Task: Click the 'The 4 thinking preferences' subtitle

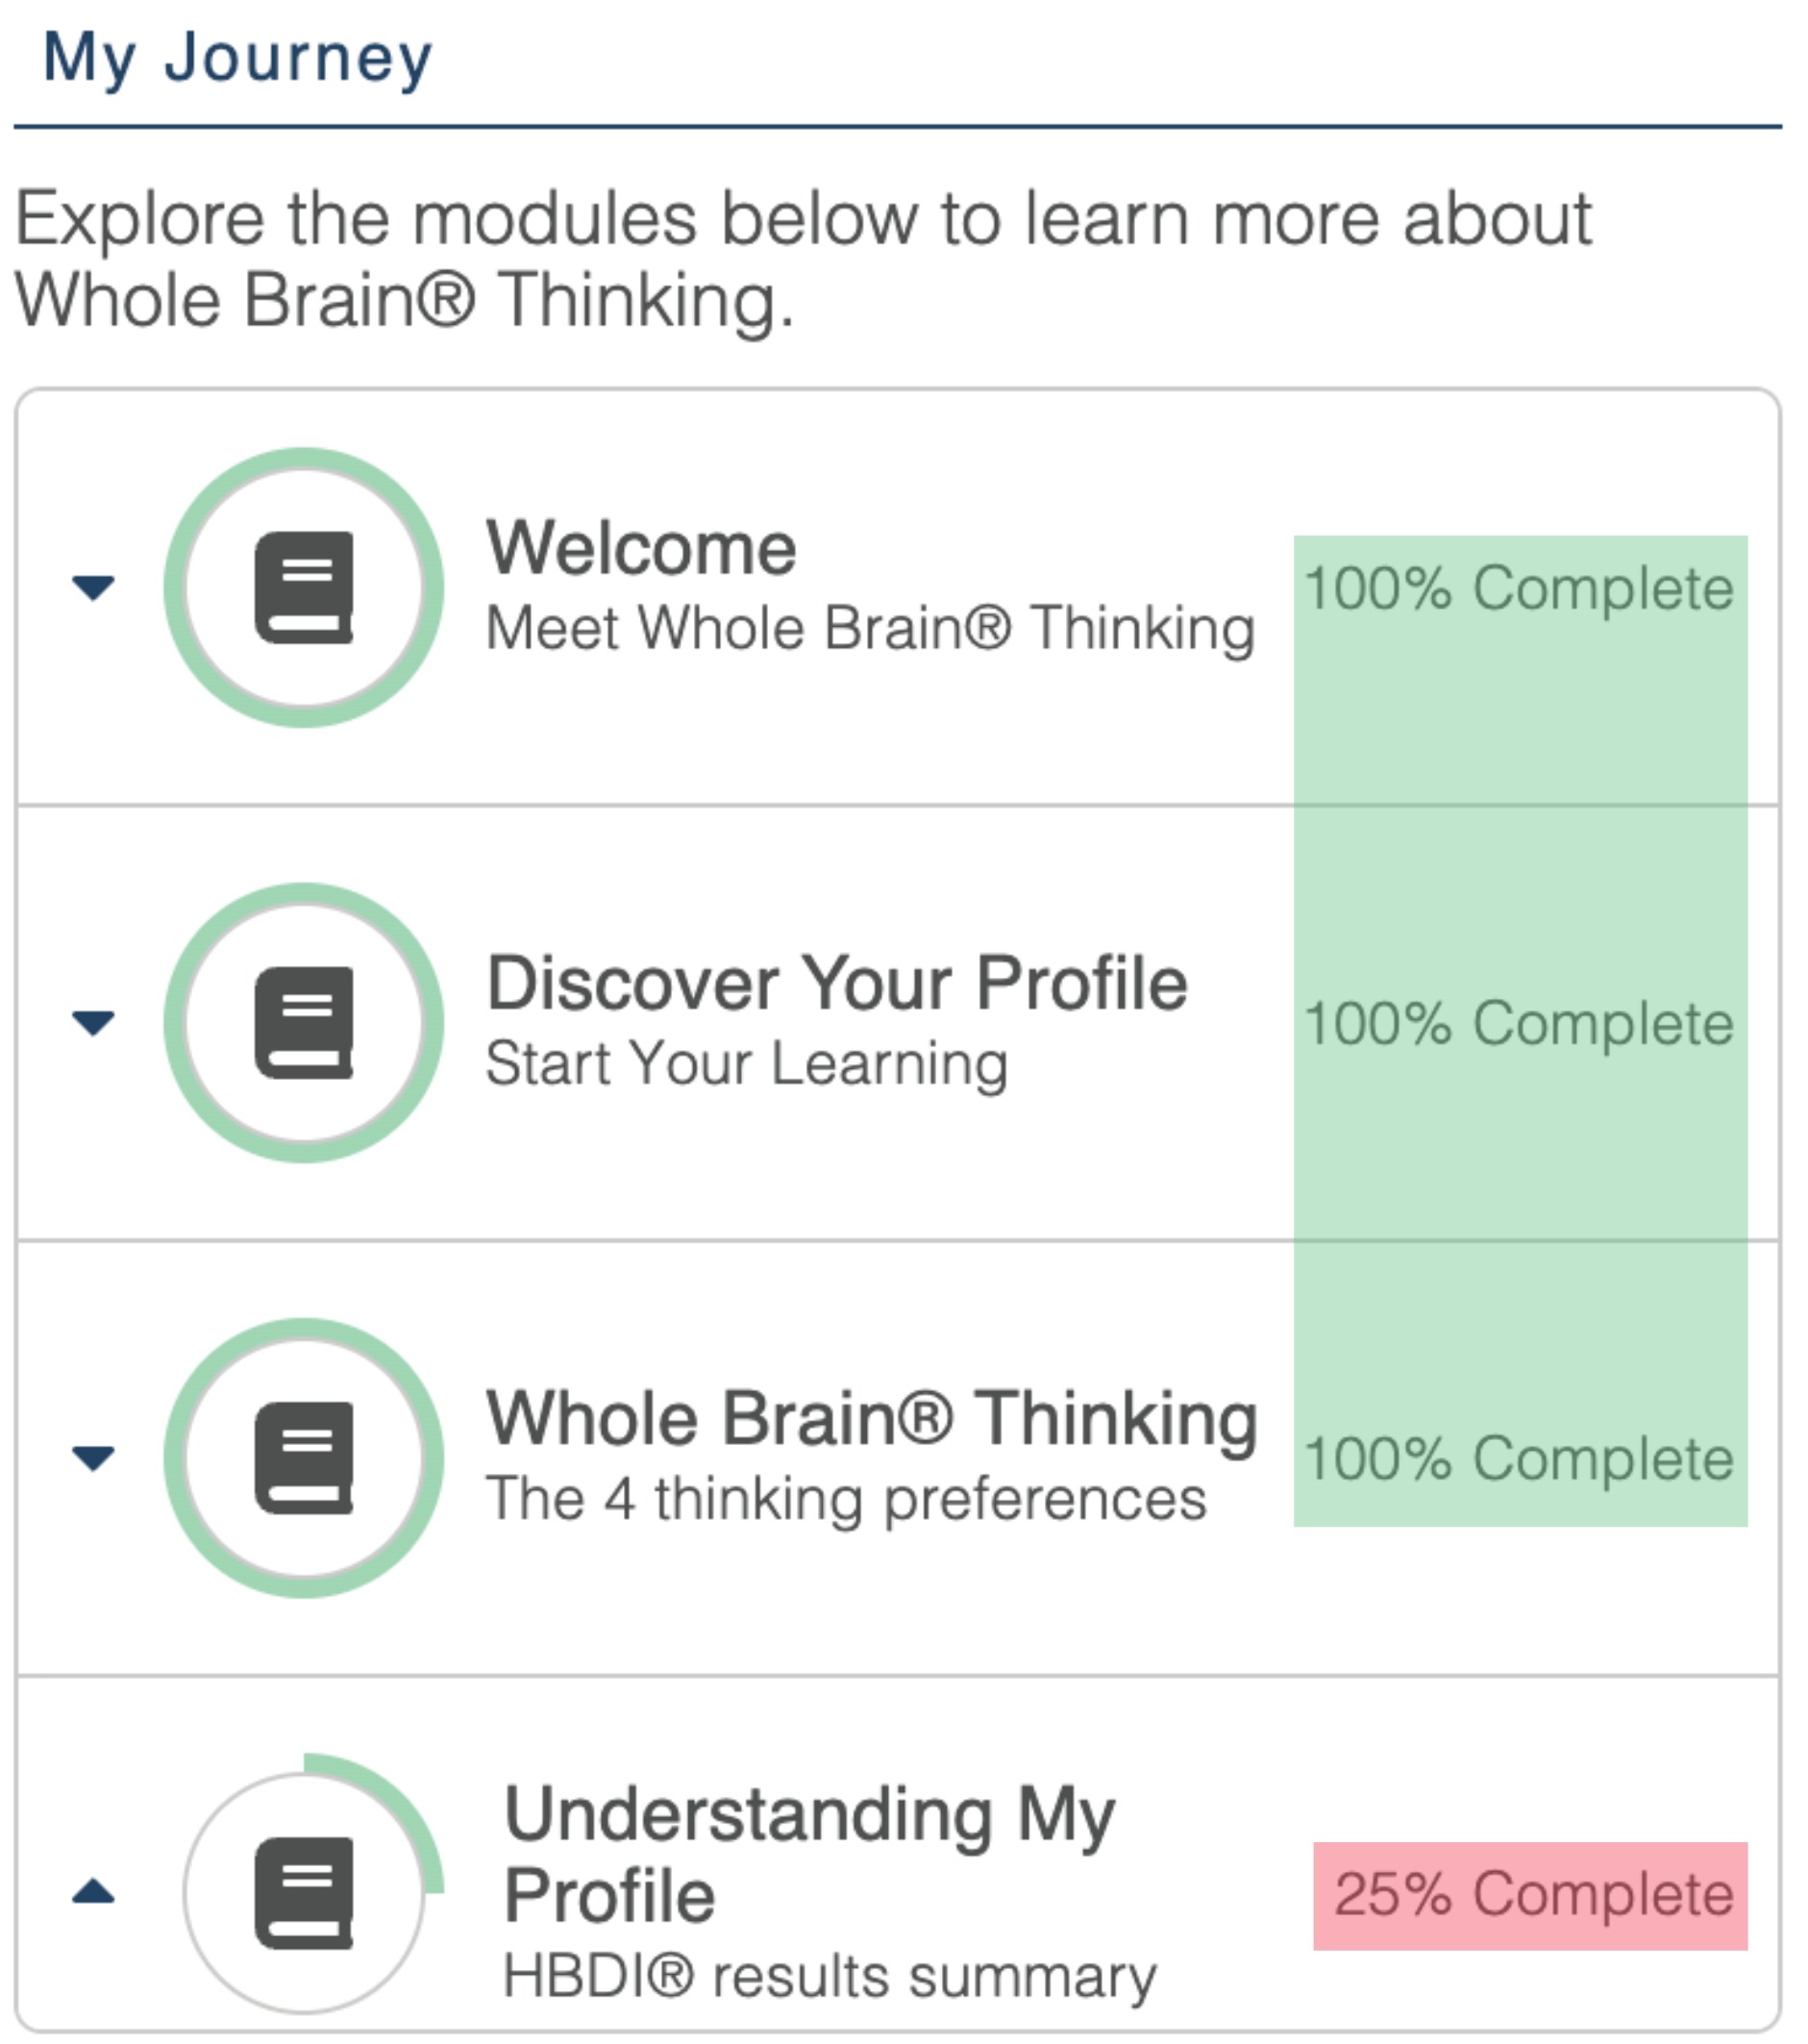Action: (846, 1499)
